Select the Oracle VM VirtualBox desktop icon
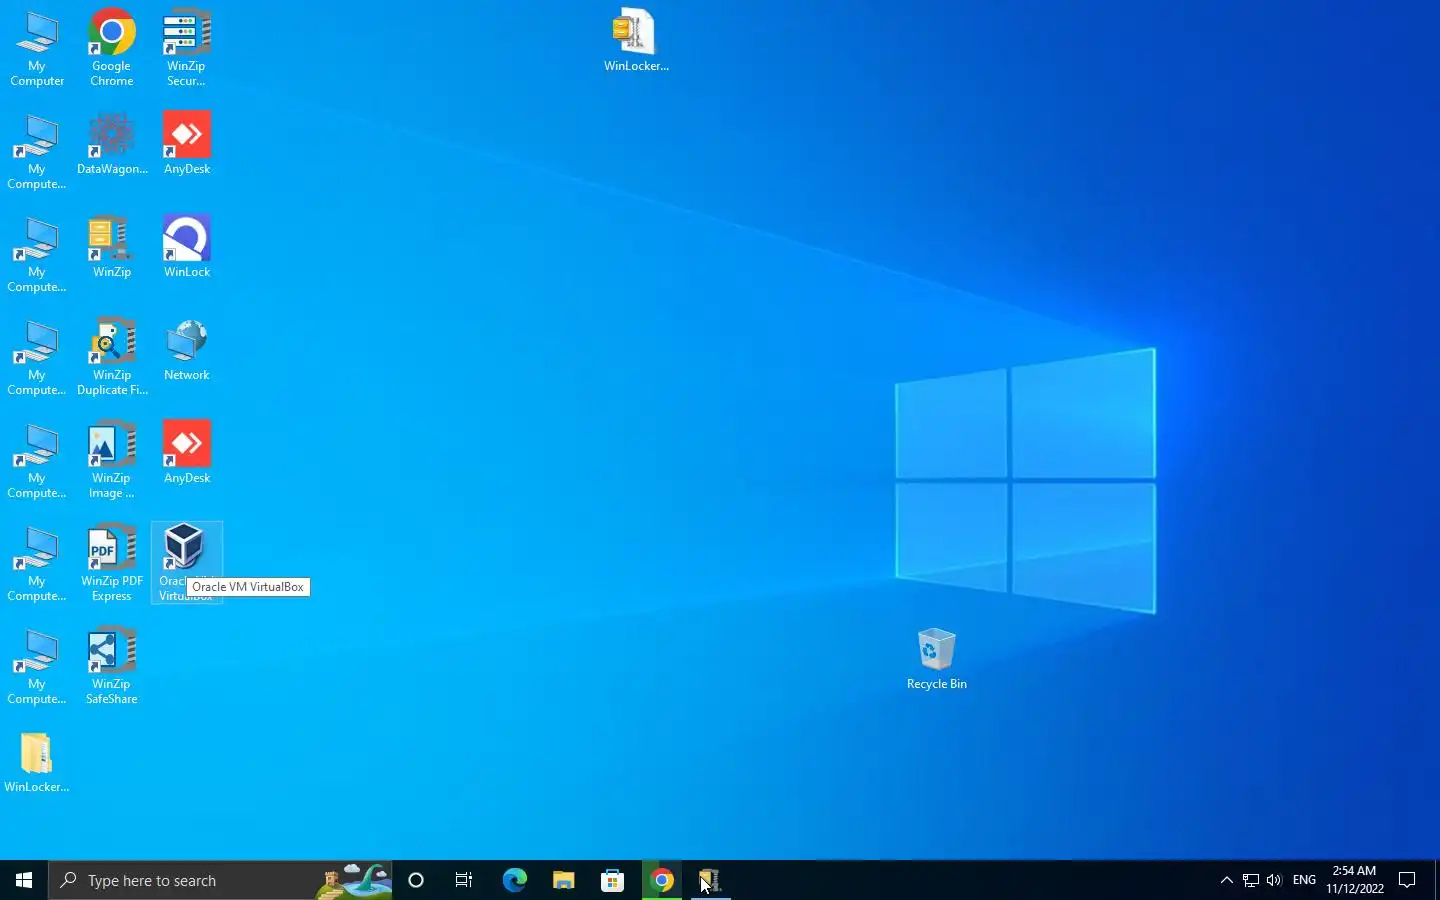 pos(186,563)
